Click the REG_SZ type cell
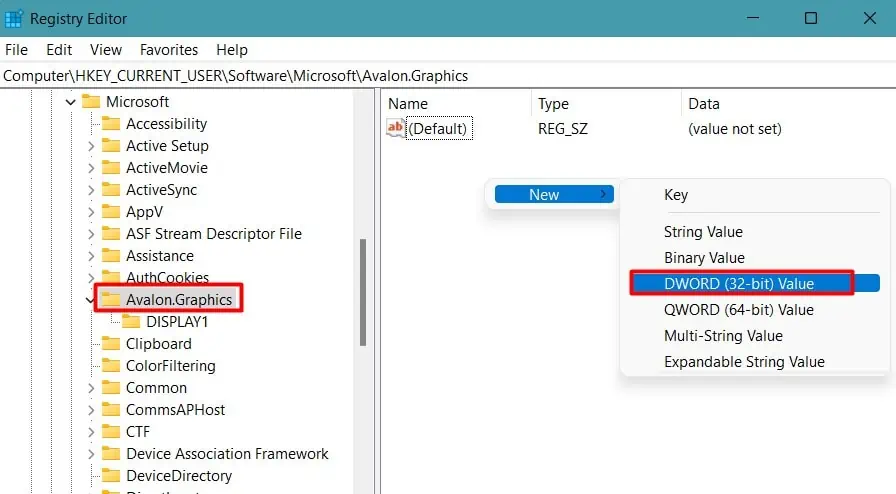Image resolution: width=896 pixels, height=494 pixels. click(x=563, y=129)
